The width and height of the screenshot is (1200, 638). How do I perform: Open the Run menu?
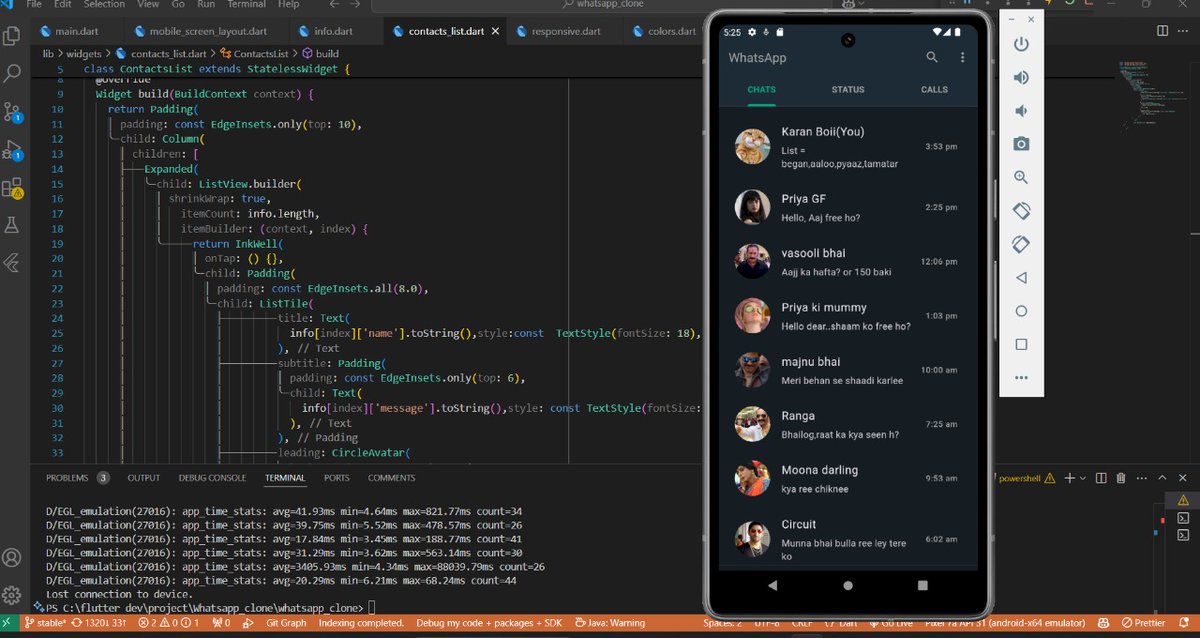[206, 5]
